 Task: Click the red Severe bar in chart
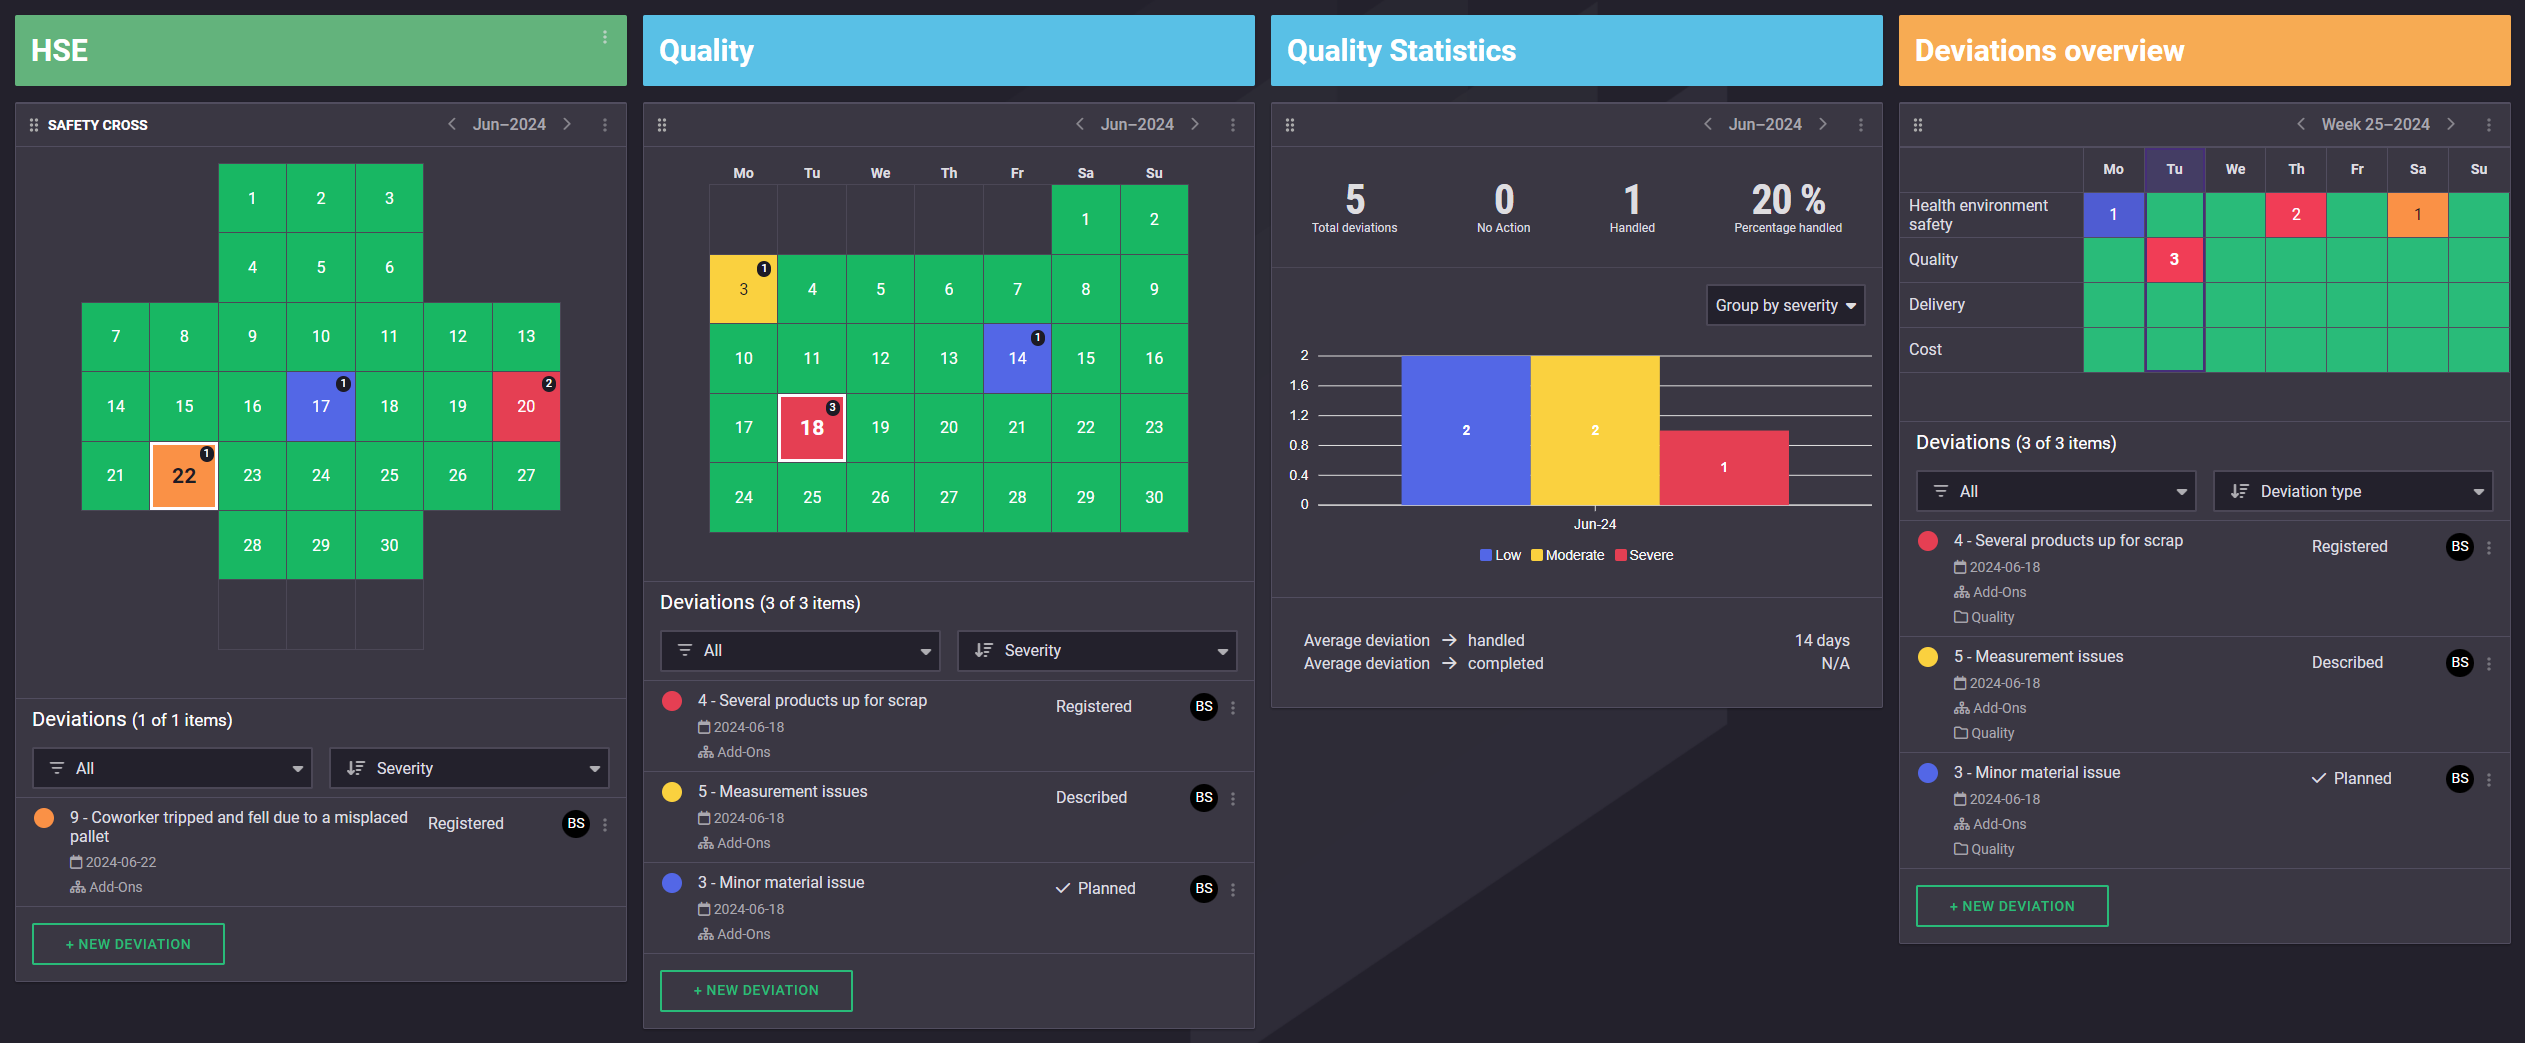[x=1724, y=468]
